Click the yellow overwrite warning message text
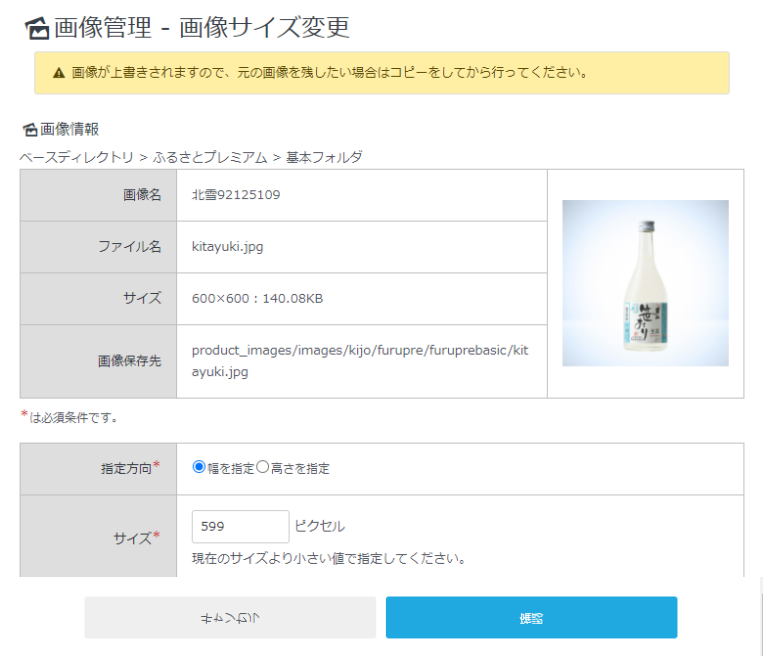 point(328,73)
